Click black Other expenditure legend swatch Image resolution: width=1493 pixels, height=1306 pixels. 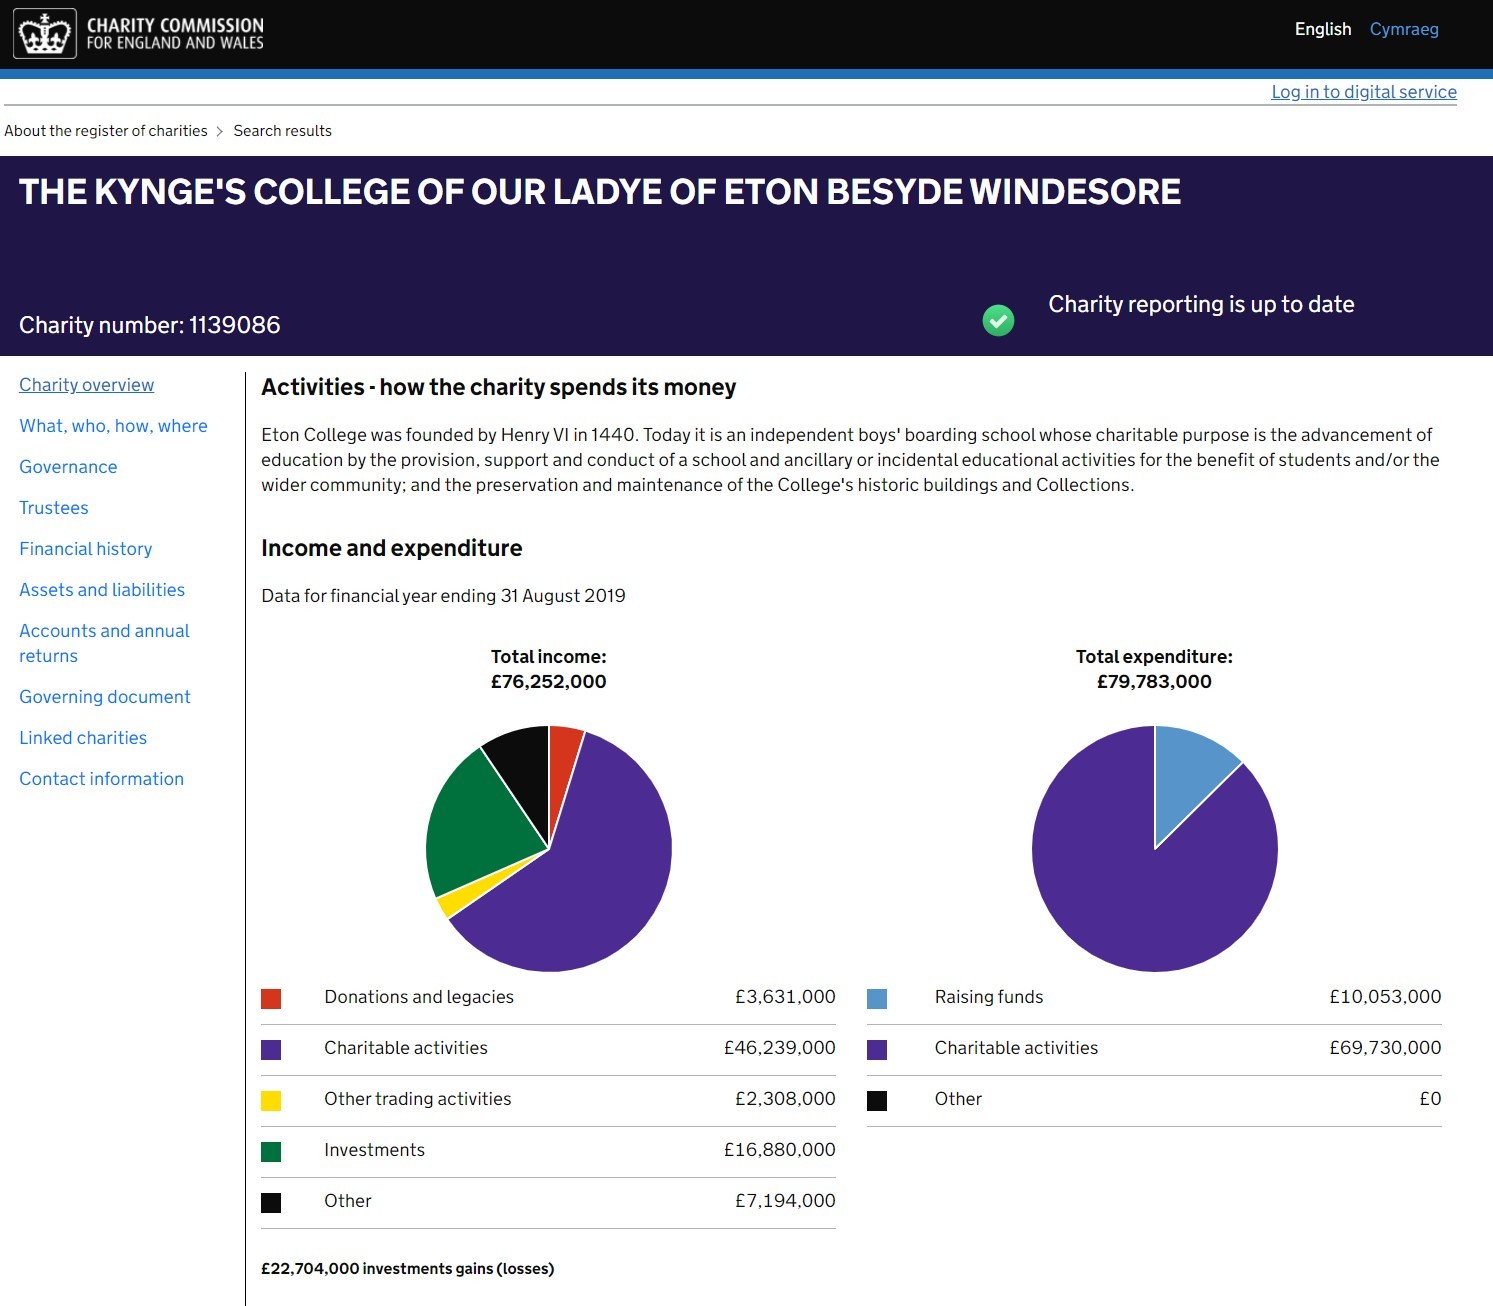[877, 1101]
